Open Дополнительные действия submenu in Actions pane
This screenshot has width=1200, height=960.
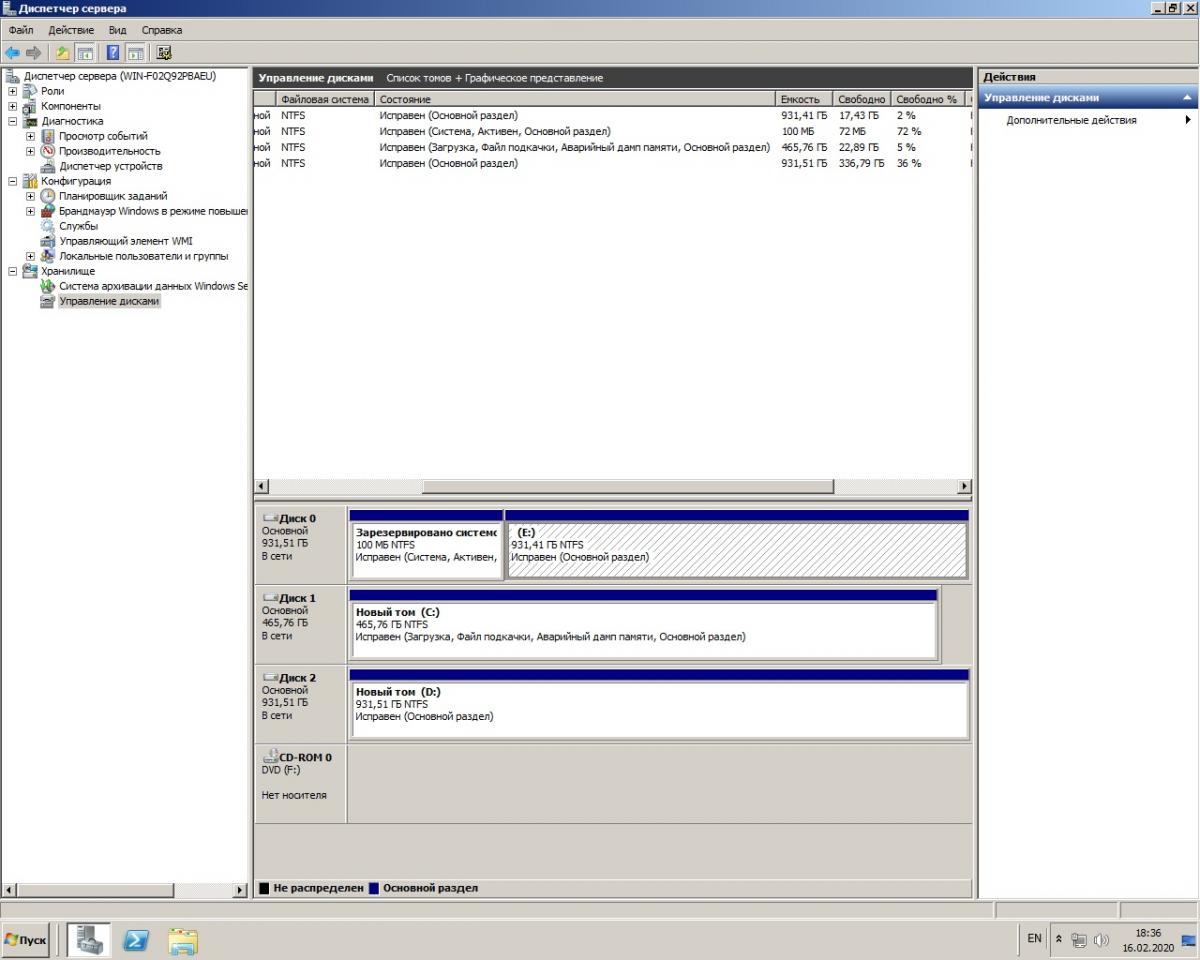[1071, 120]
